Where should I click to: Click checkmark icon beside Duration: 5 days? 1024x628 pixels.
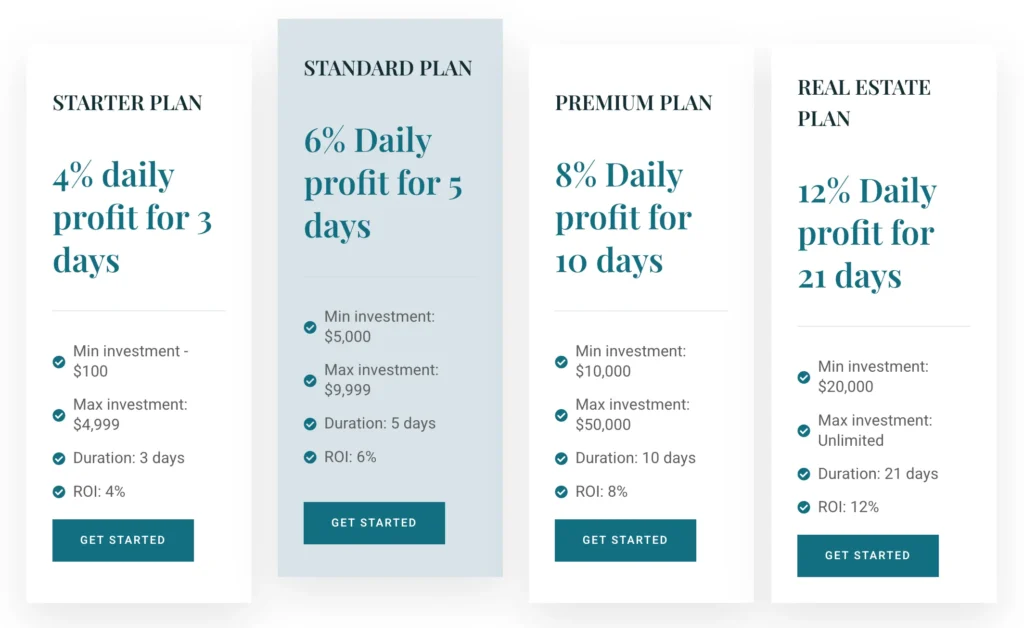point(310,424)
